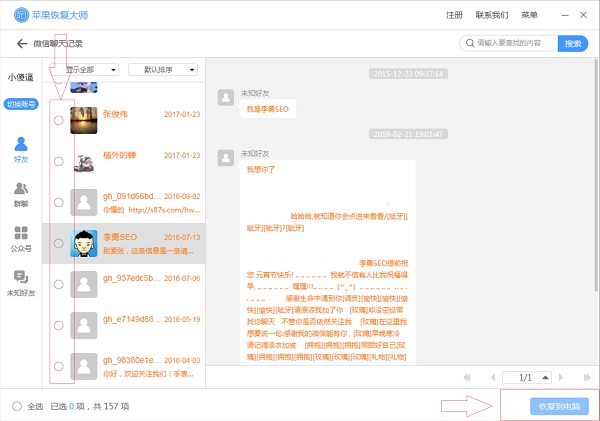This screenshot has width=600, height=421.
Task: Expand the 显示全部 filter dropdown
Action: (91, 70)
